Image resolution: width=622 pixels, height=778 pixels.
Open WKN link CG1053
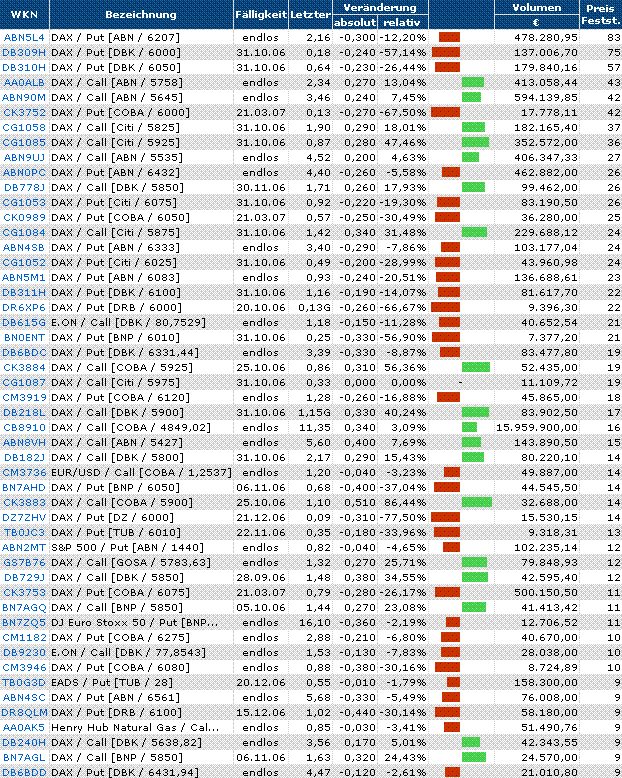coord(24,202)
